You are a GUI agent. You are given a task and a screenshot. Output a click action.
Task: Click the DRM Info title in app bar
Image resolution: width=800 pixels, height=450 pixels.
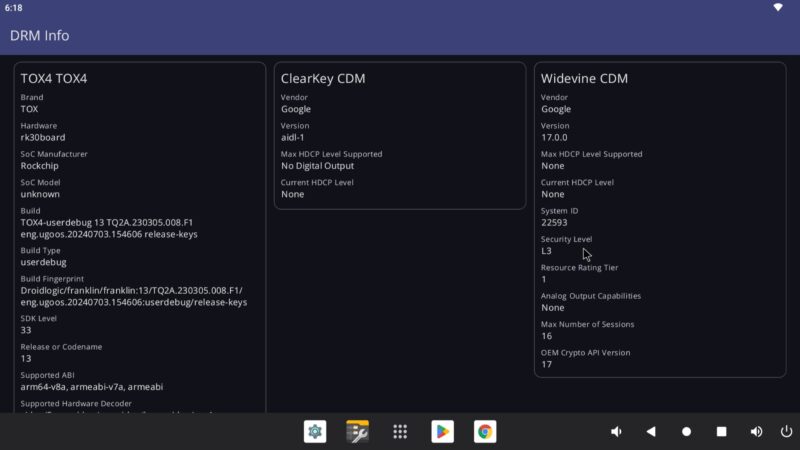[x=39, y=35]
